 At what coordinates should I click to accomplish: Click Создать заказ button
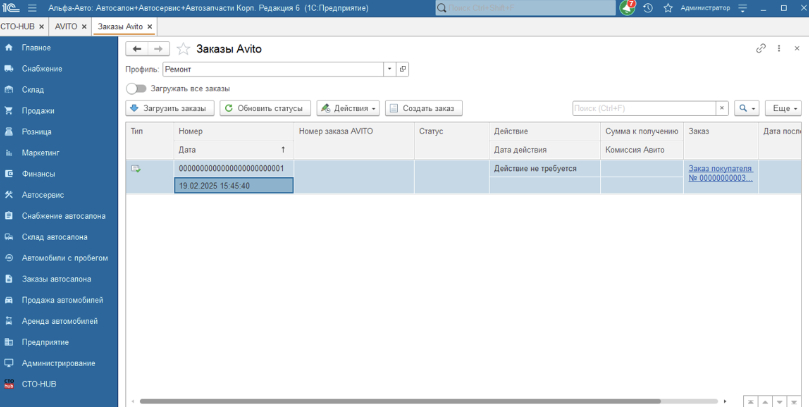(x=424, y=108)
